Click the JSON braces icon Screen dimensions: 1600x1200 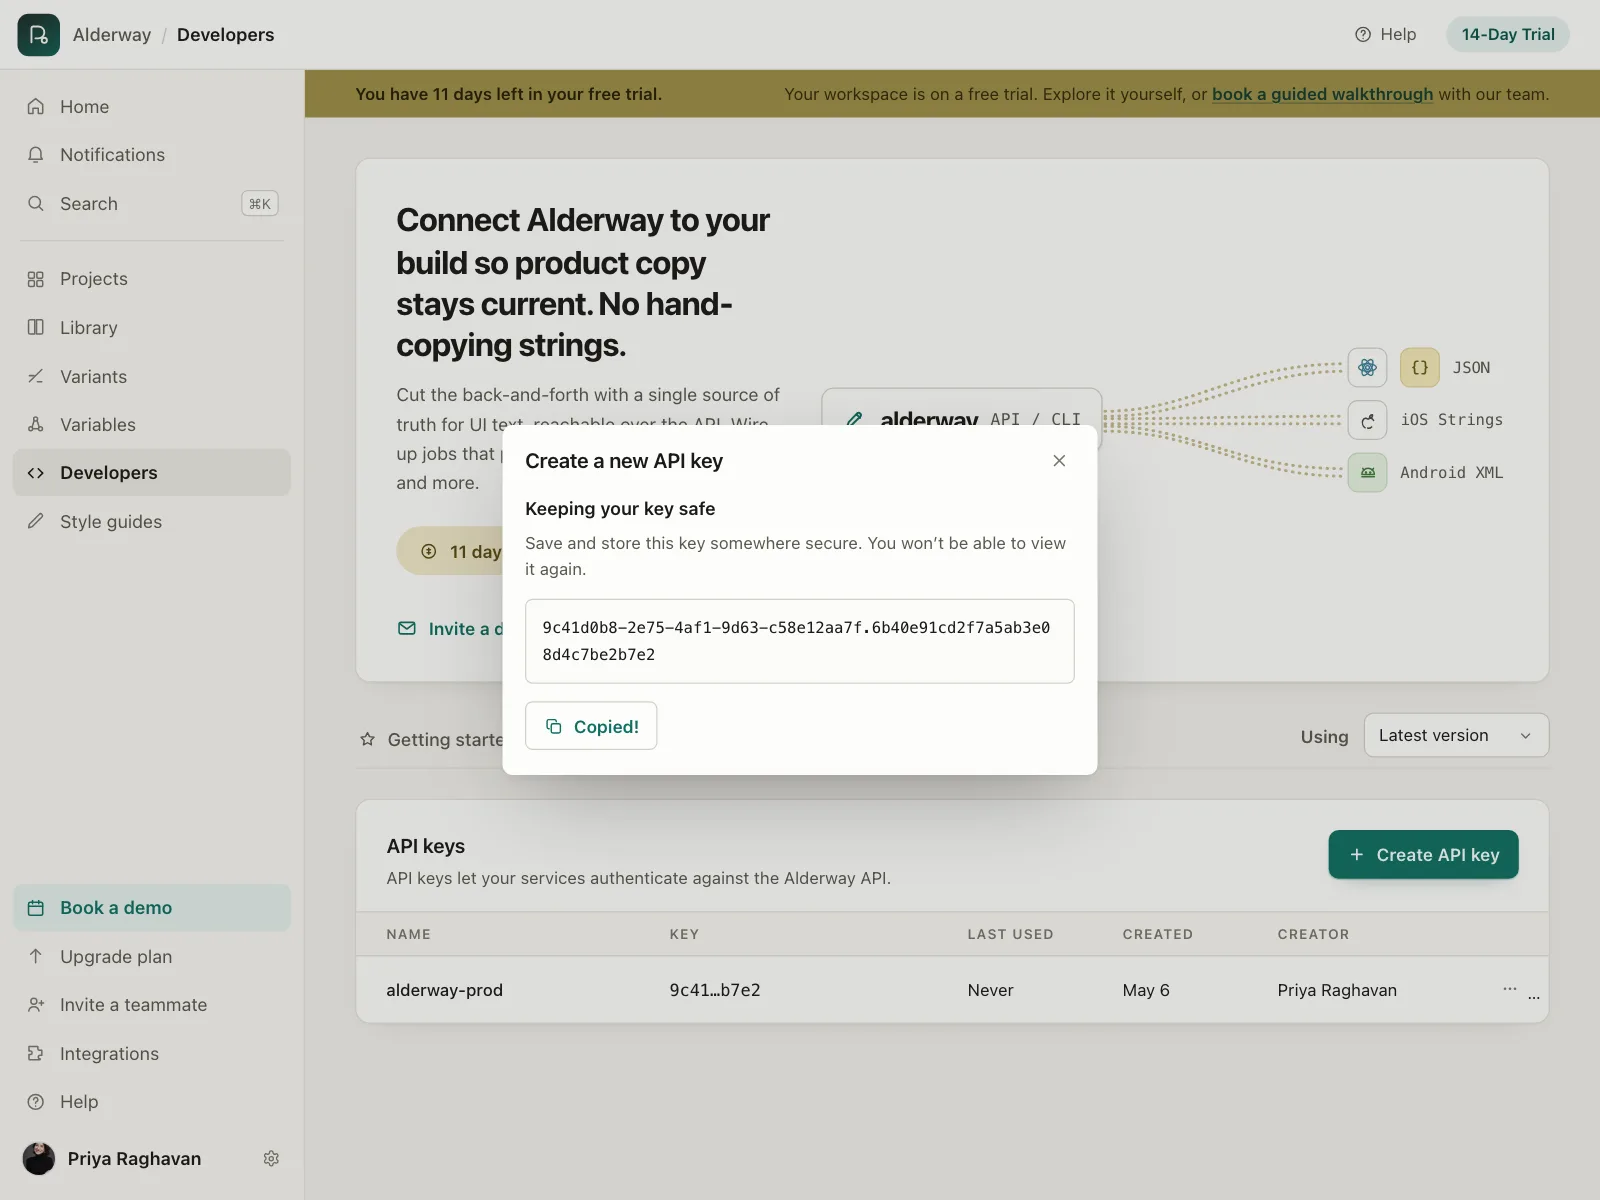coord(1419,368)
